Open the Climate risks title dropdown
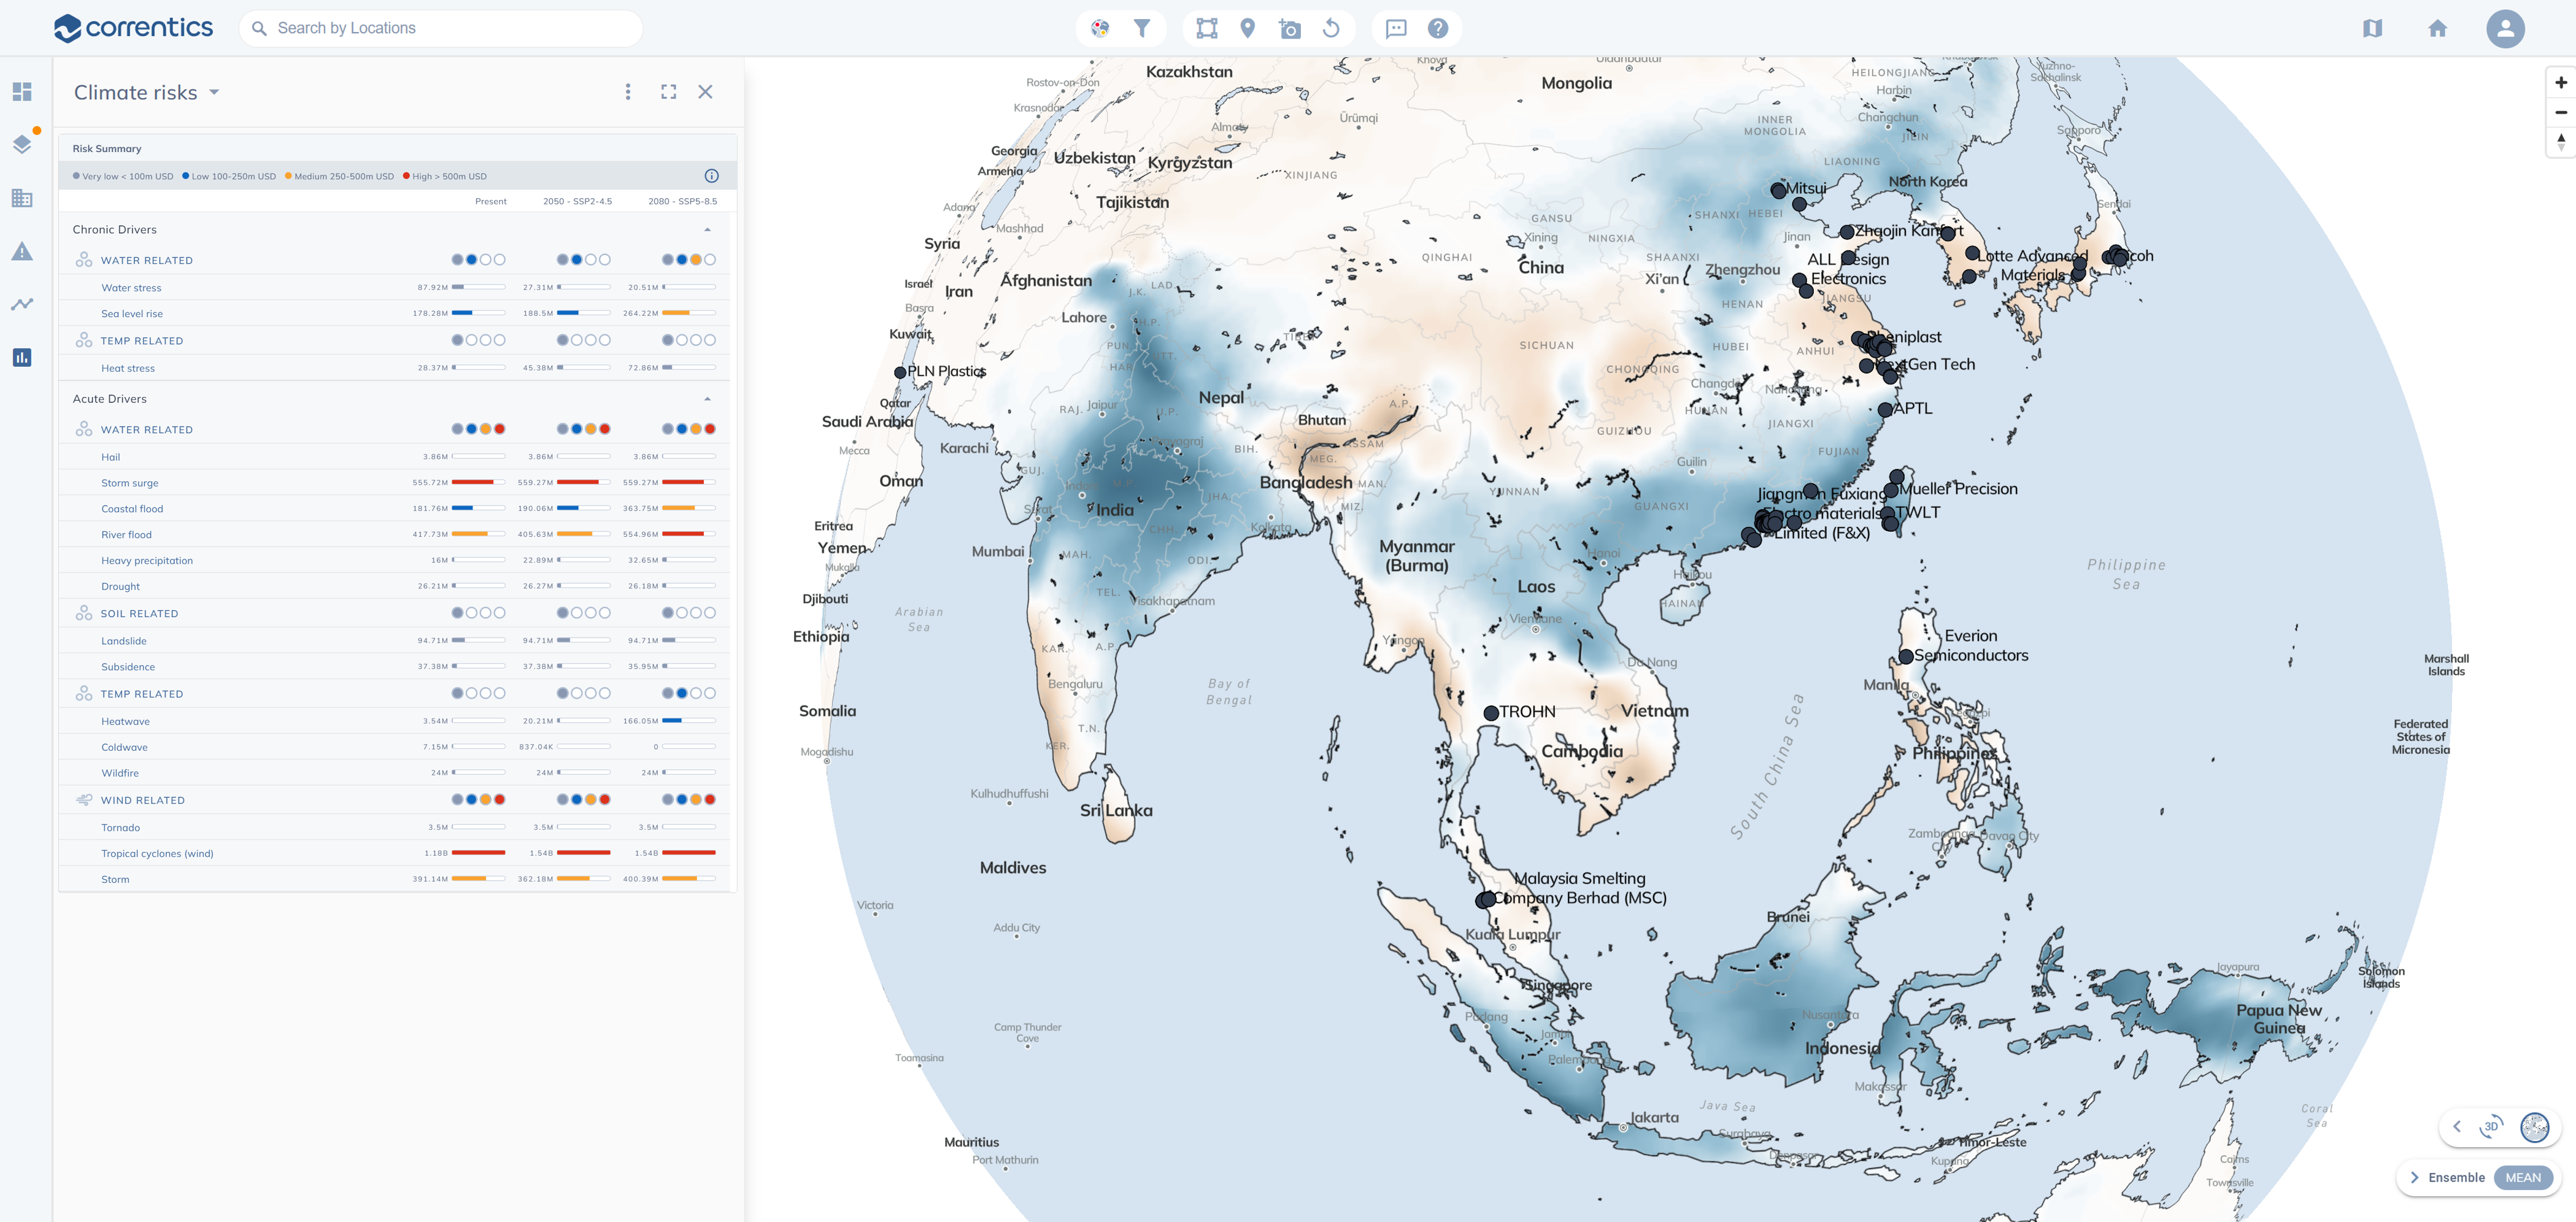 [x=214, y=92]
